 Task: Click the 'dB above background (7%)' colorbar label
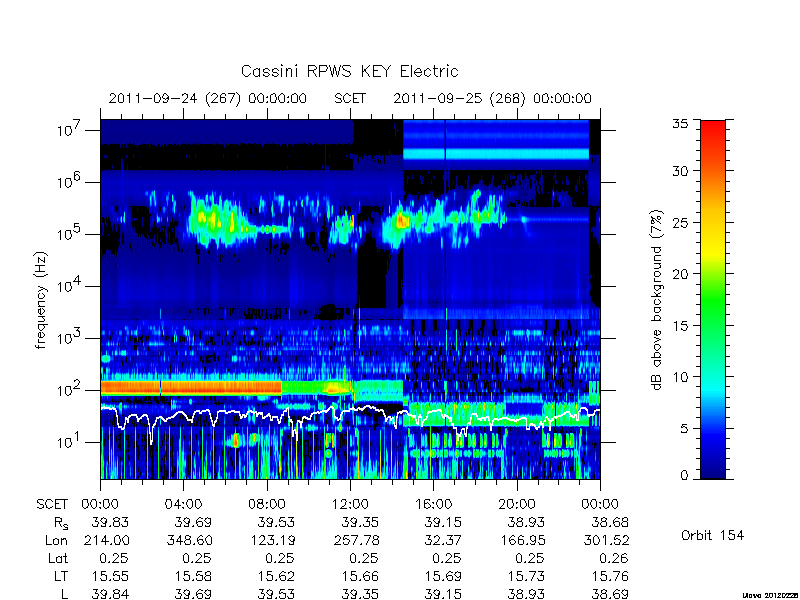pos(657,300)
